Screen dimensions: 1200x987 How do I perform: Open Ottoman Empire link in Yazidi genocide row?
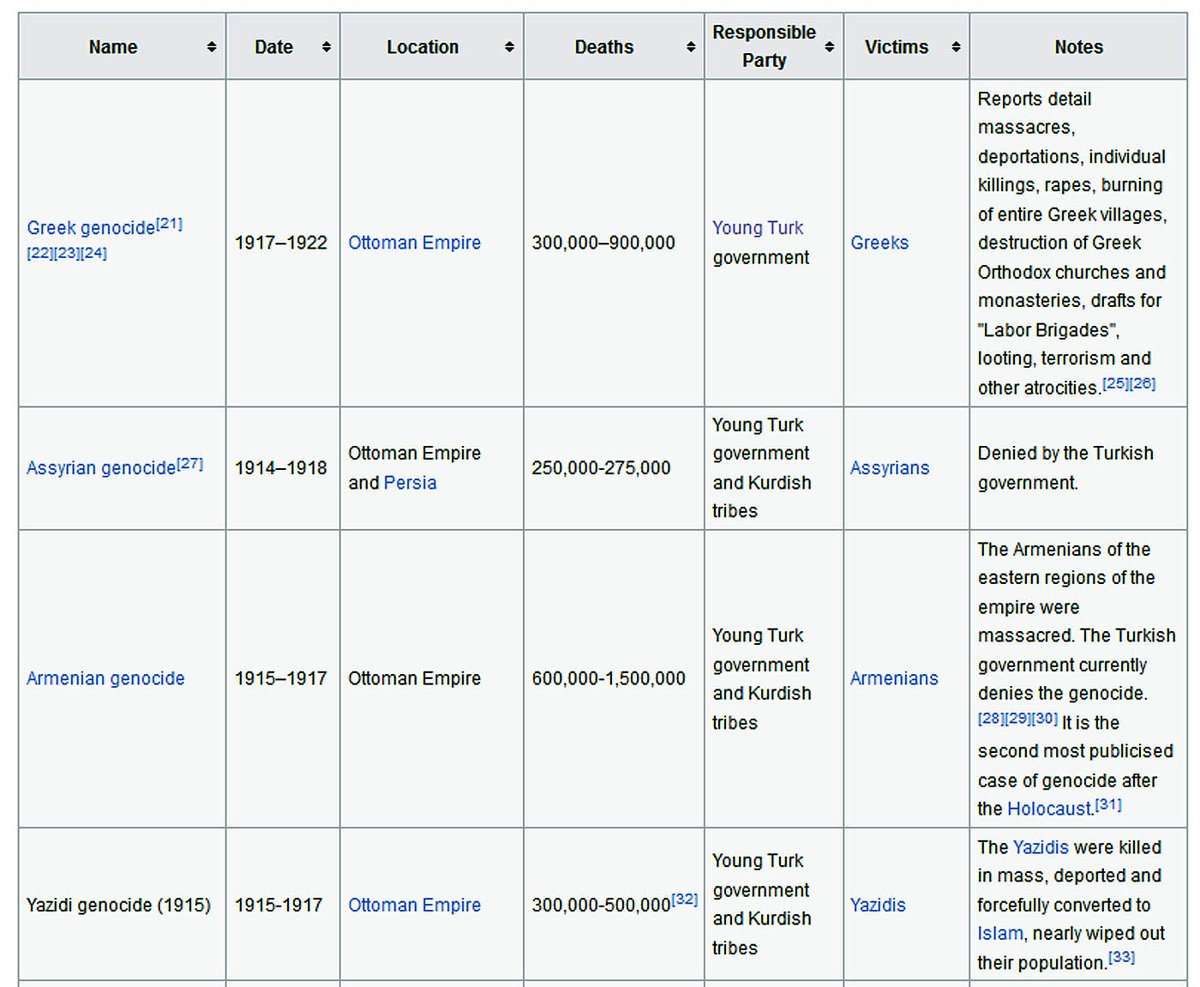click(x=414, y=905)
